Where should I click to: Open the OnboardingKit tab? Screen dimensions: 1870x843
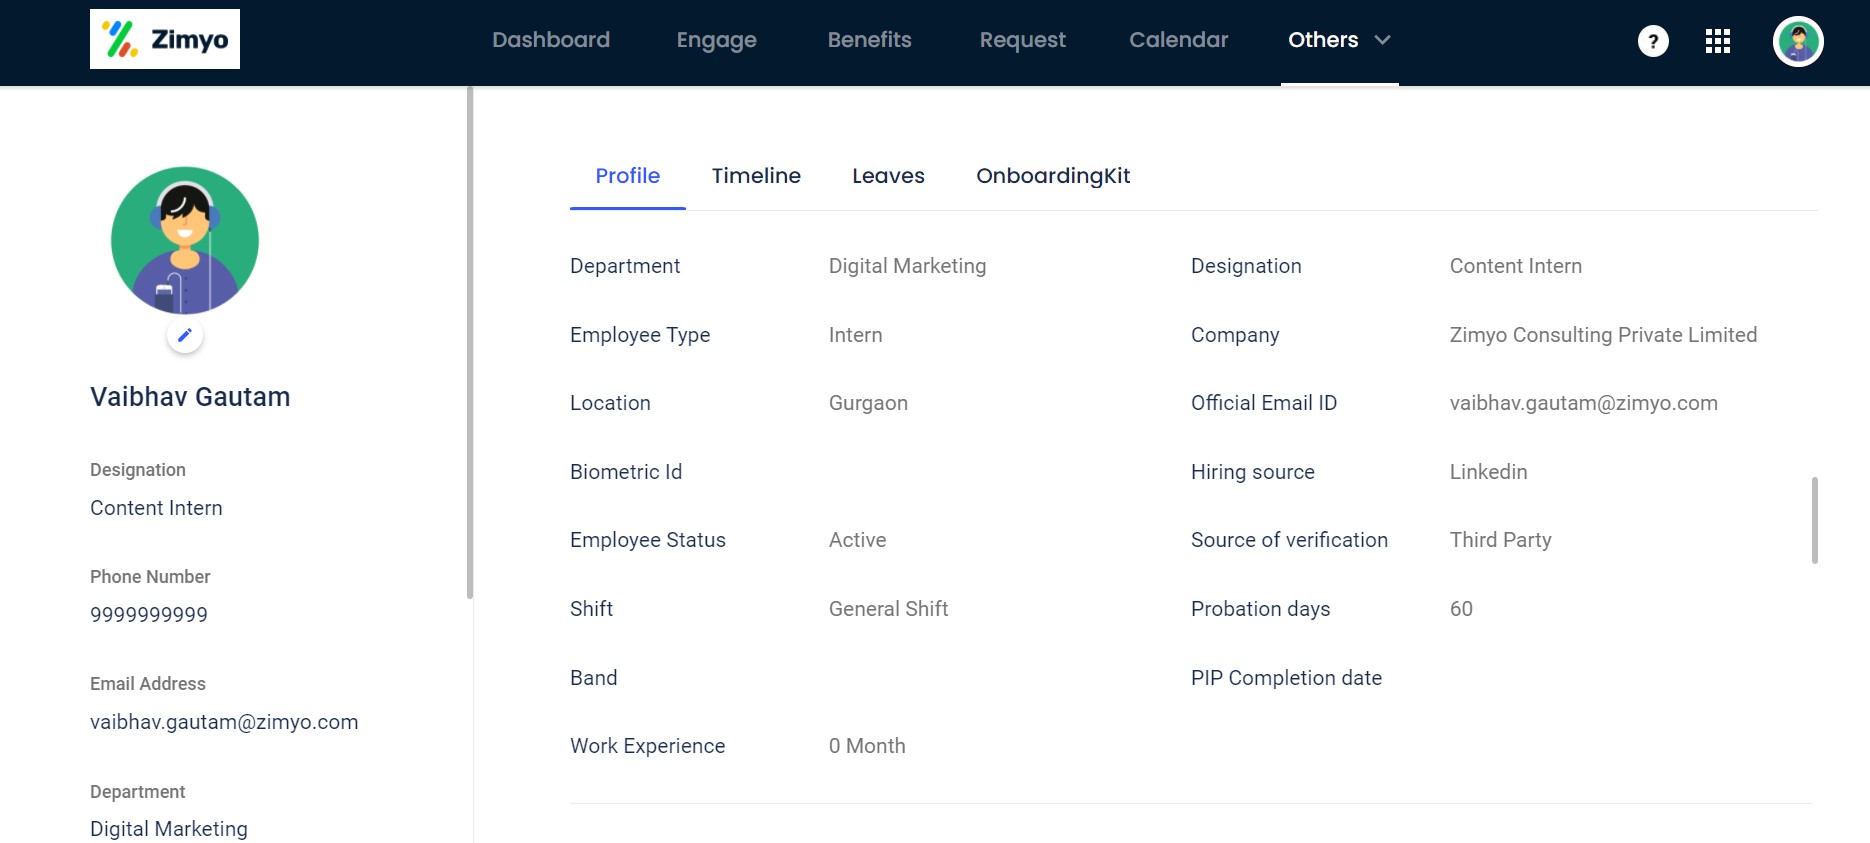click(1053, 176)
